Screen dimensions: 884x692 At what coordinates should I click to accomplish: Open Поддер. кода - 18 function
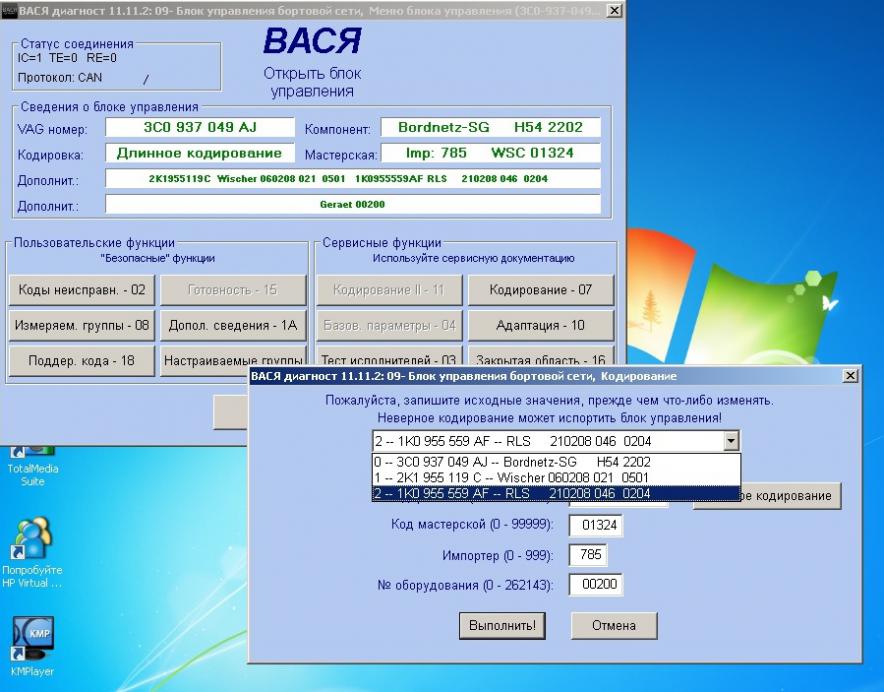(82, 361)
